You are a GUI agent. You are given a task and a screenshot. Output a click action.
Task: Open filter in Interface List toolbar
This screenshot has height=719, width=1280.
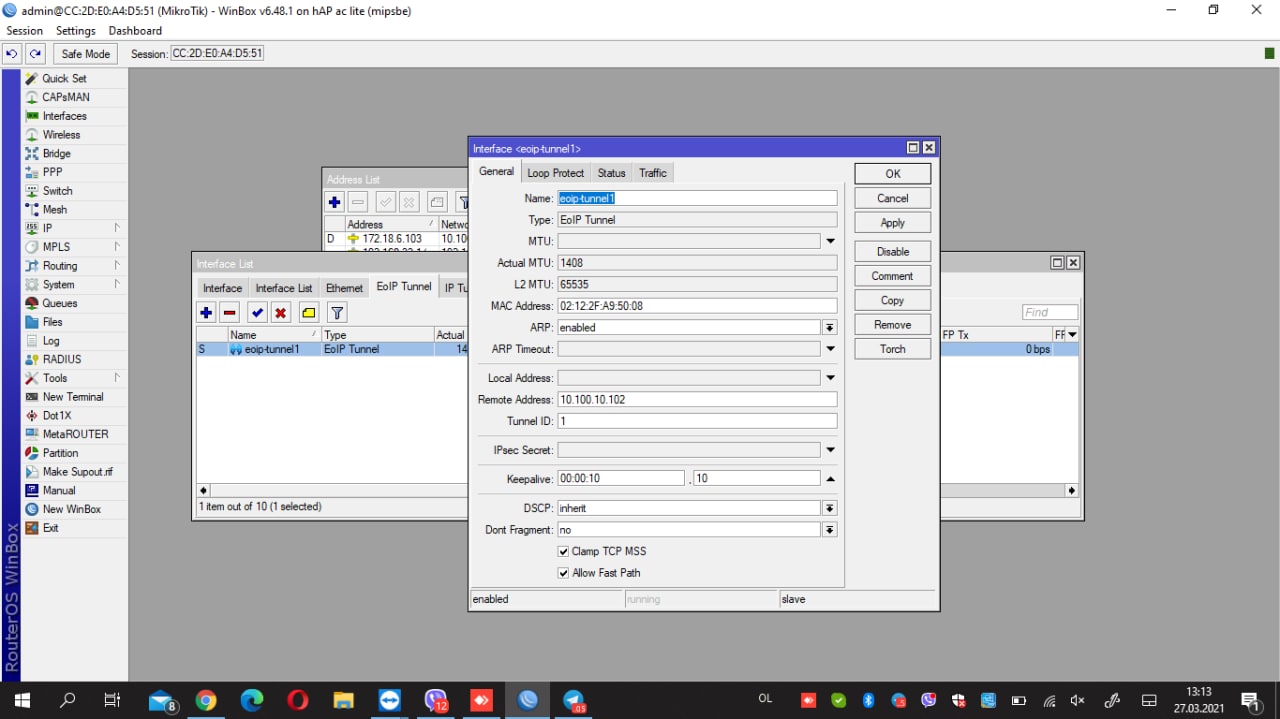tap(338, 313)
